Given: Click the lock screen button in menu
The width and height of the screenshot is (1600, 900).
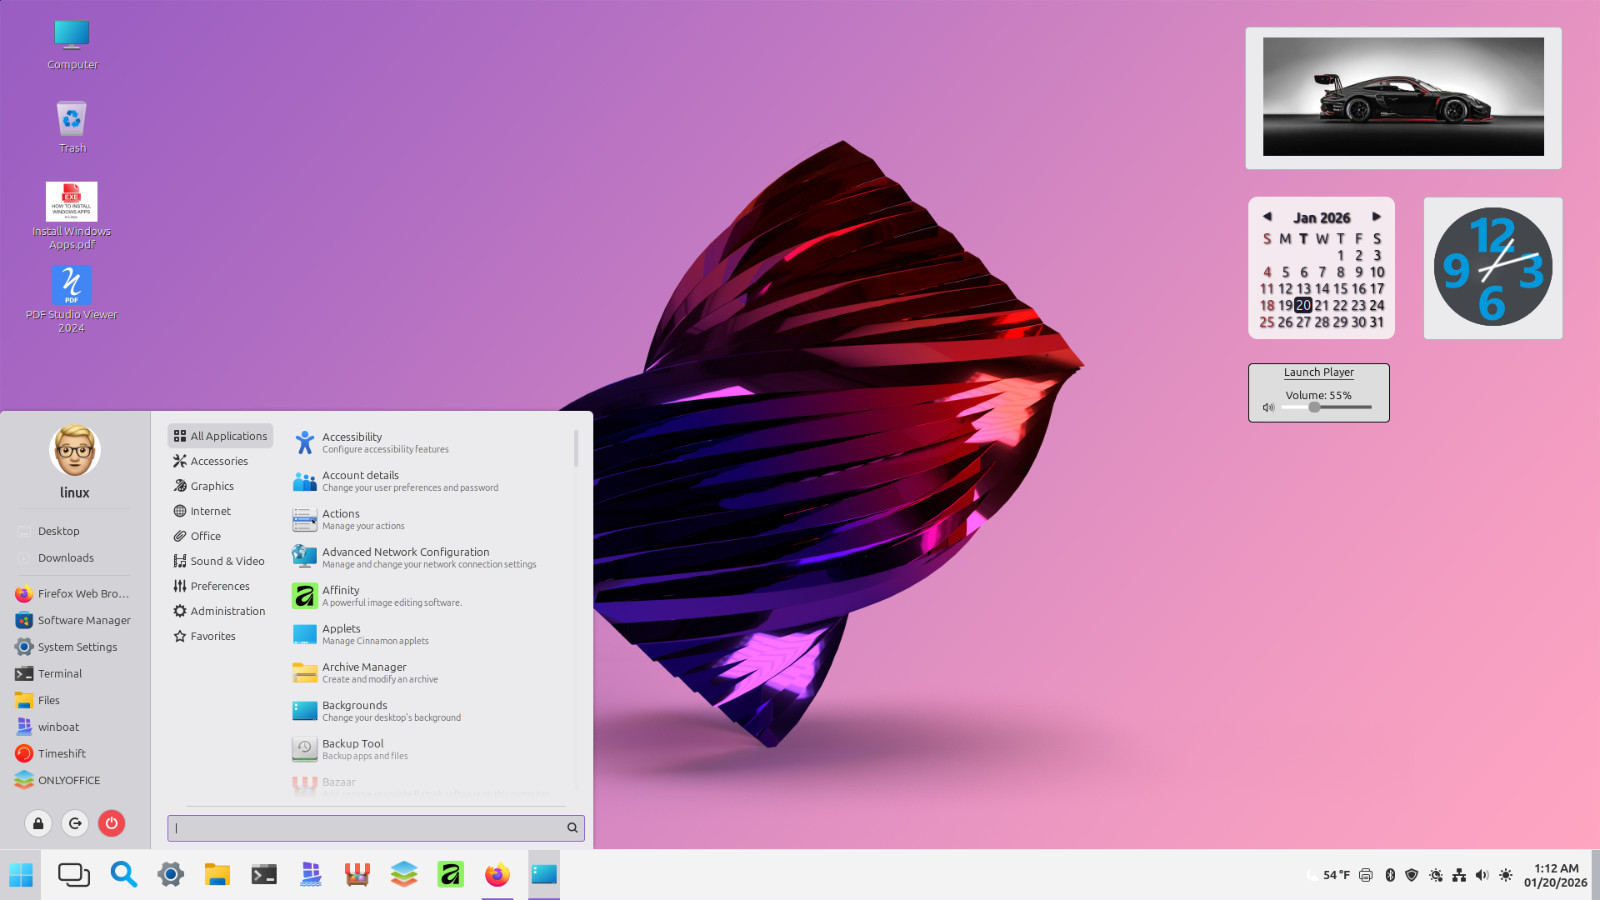Looking at the screenshot, I should pos(38,823).
